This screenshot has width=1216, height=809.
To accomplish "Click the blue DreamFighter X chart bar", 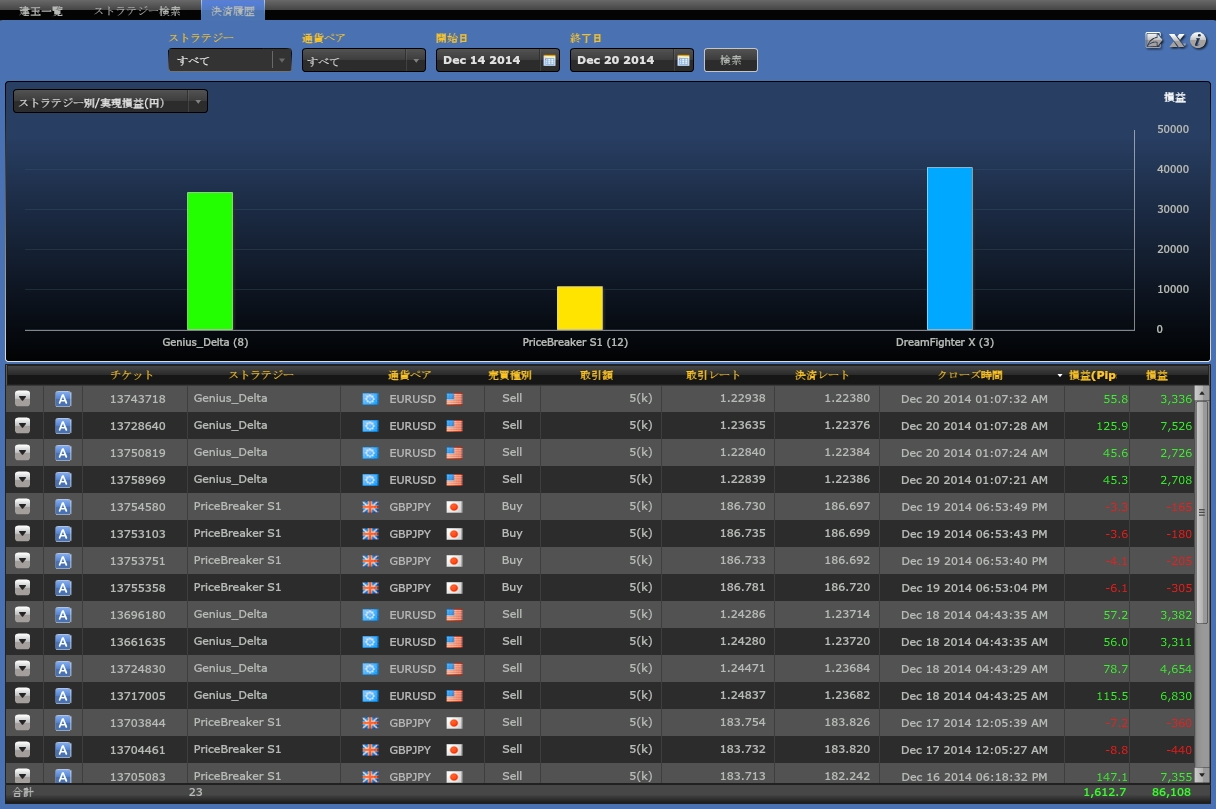I will (950, 248).
